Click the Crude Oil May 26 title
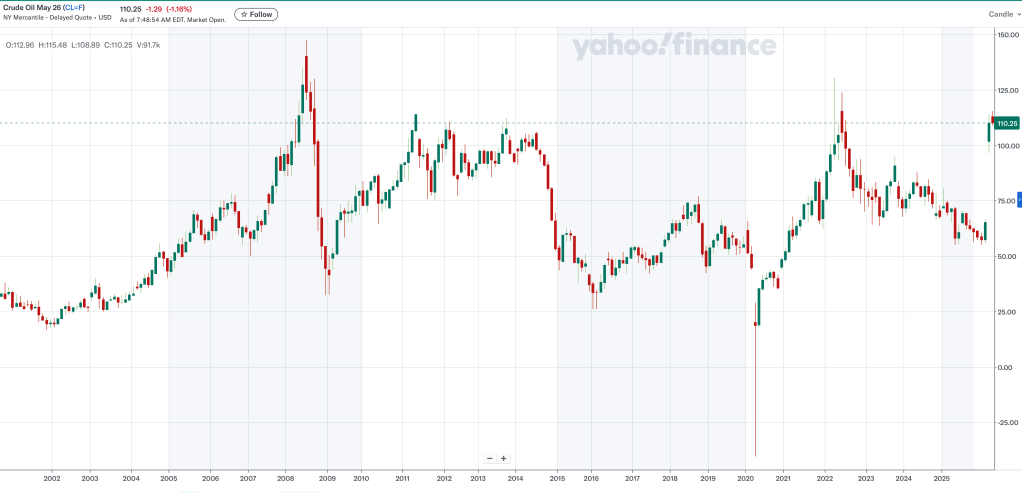 [35, 9]
